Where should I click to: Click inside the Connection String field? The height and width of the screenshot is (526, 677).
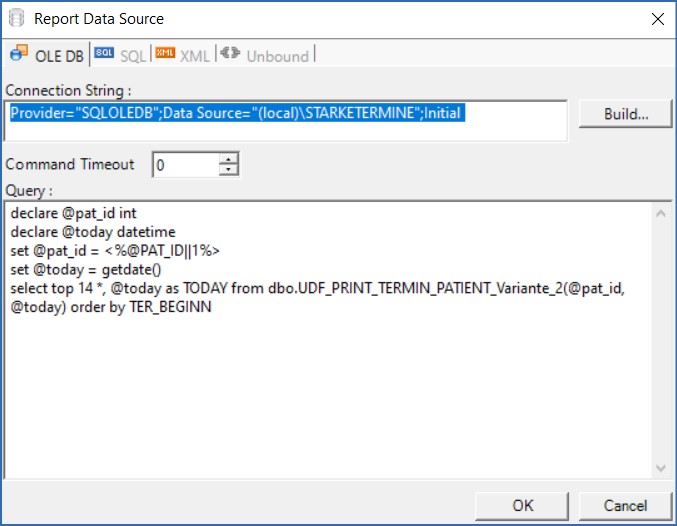[286, 121]
